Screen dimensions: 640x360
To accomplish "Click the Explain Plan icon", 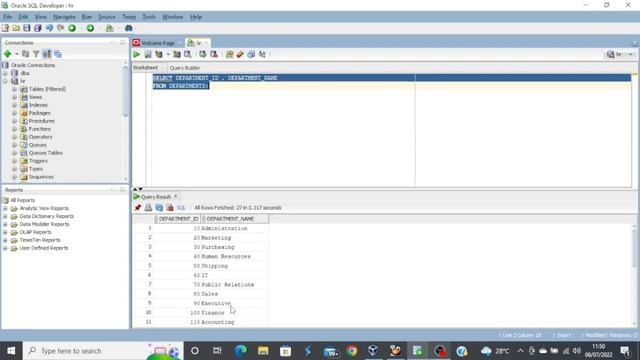I will 159,54.
